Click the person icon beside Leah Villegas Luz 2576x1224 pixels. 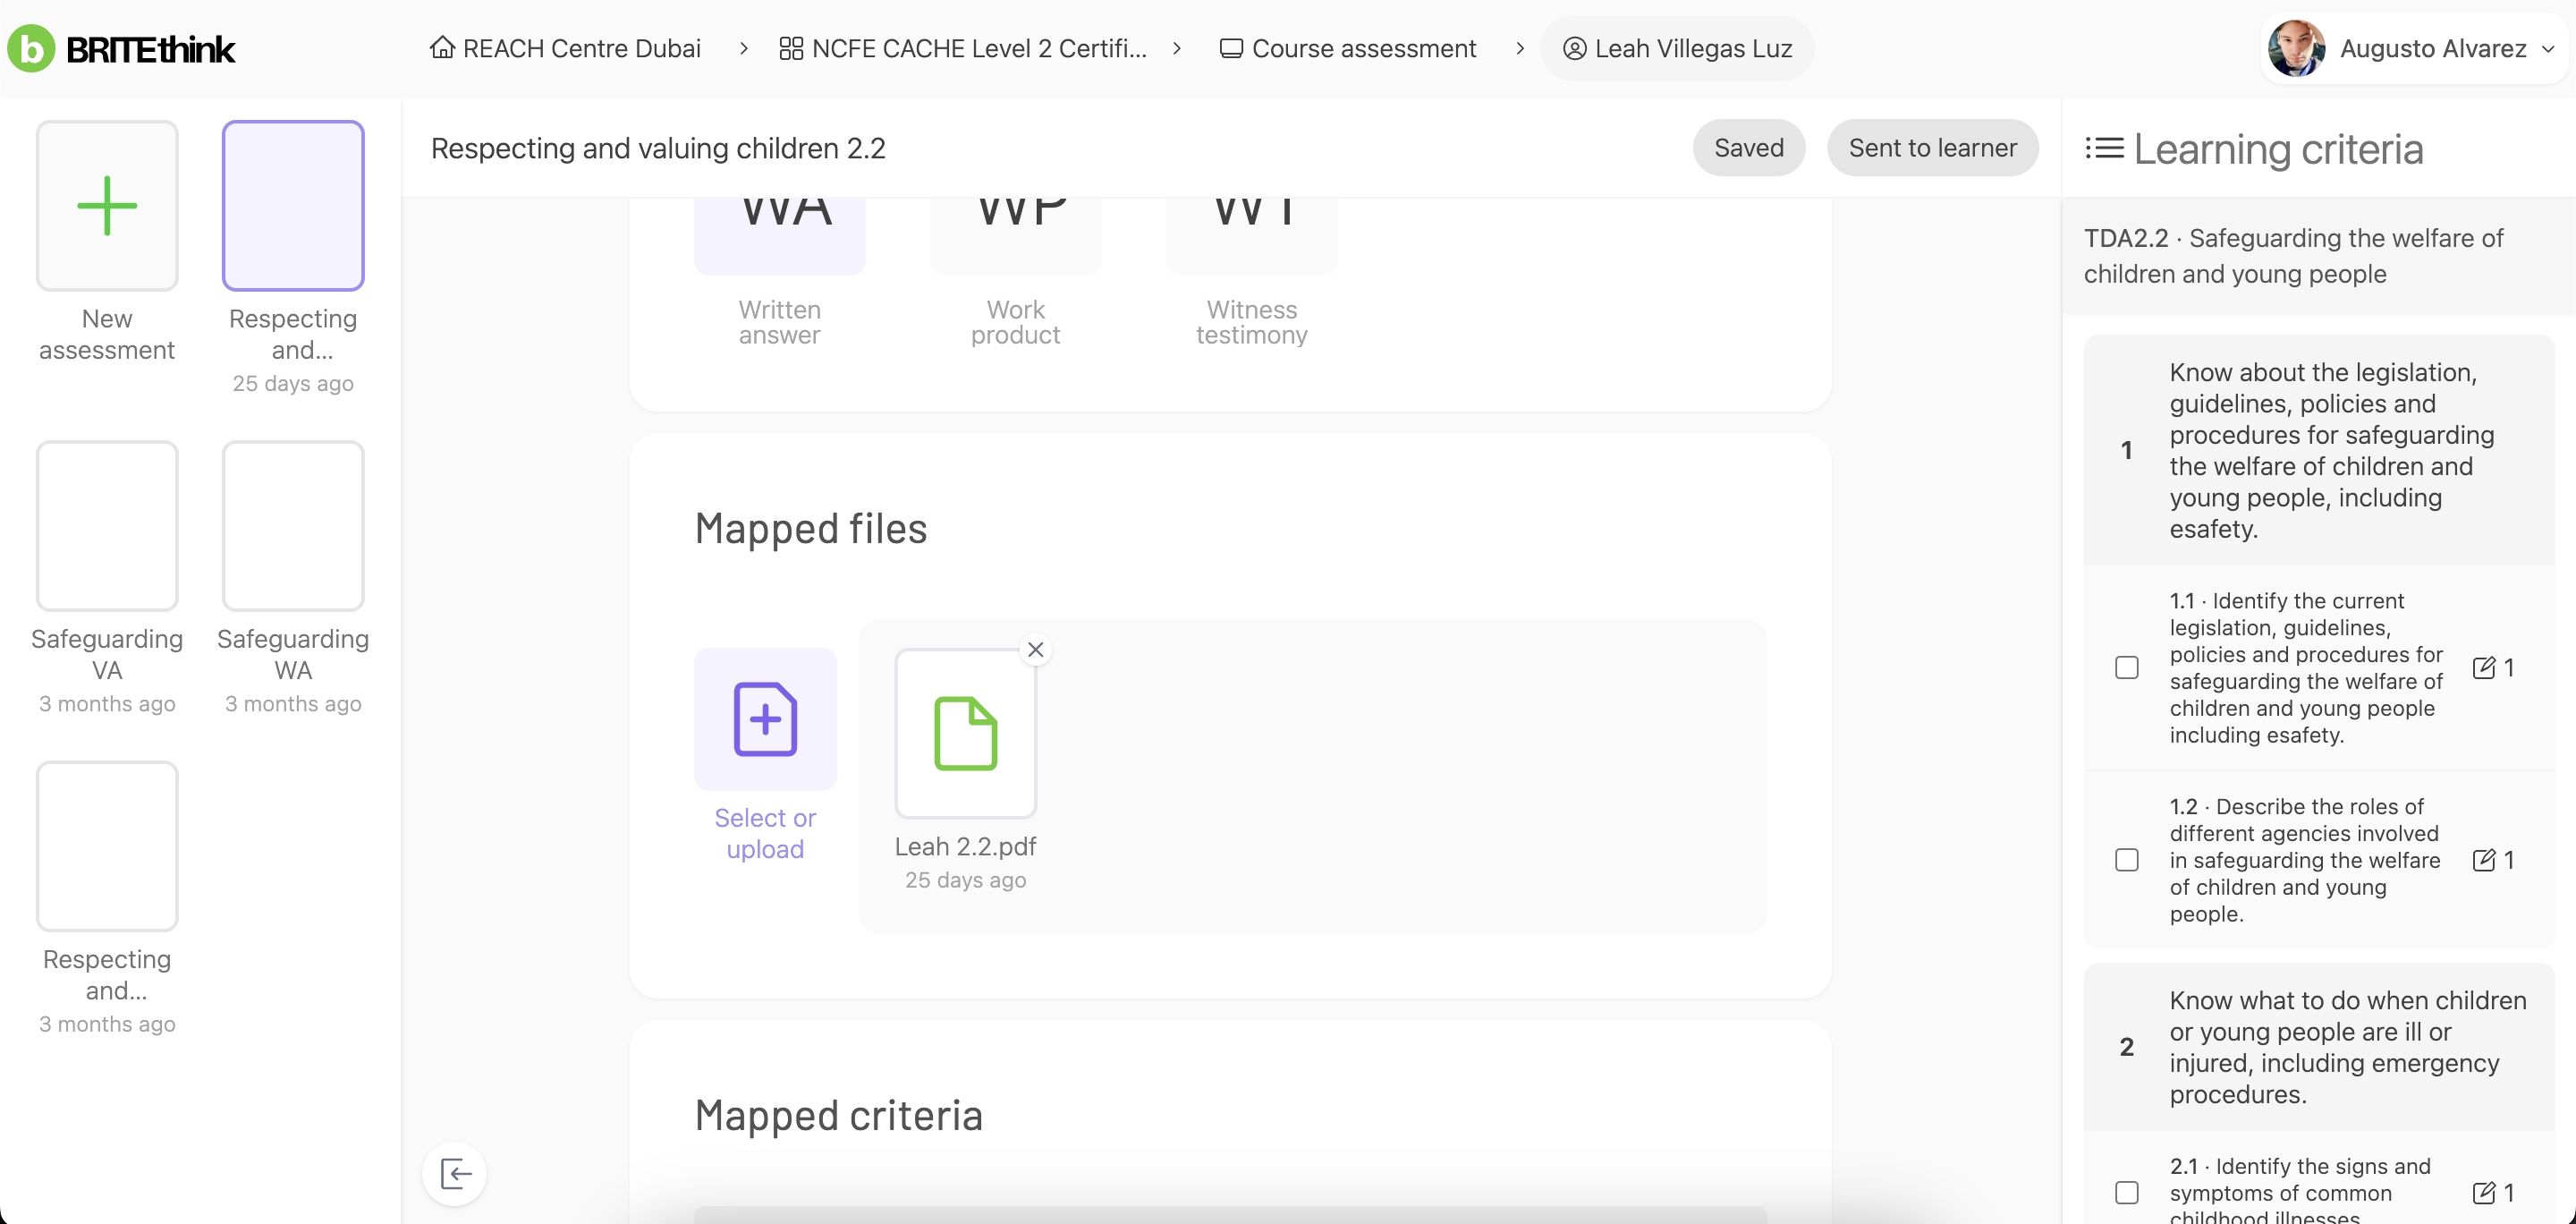coord(1574,48)
